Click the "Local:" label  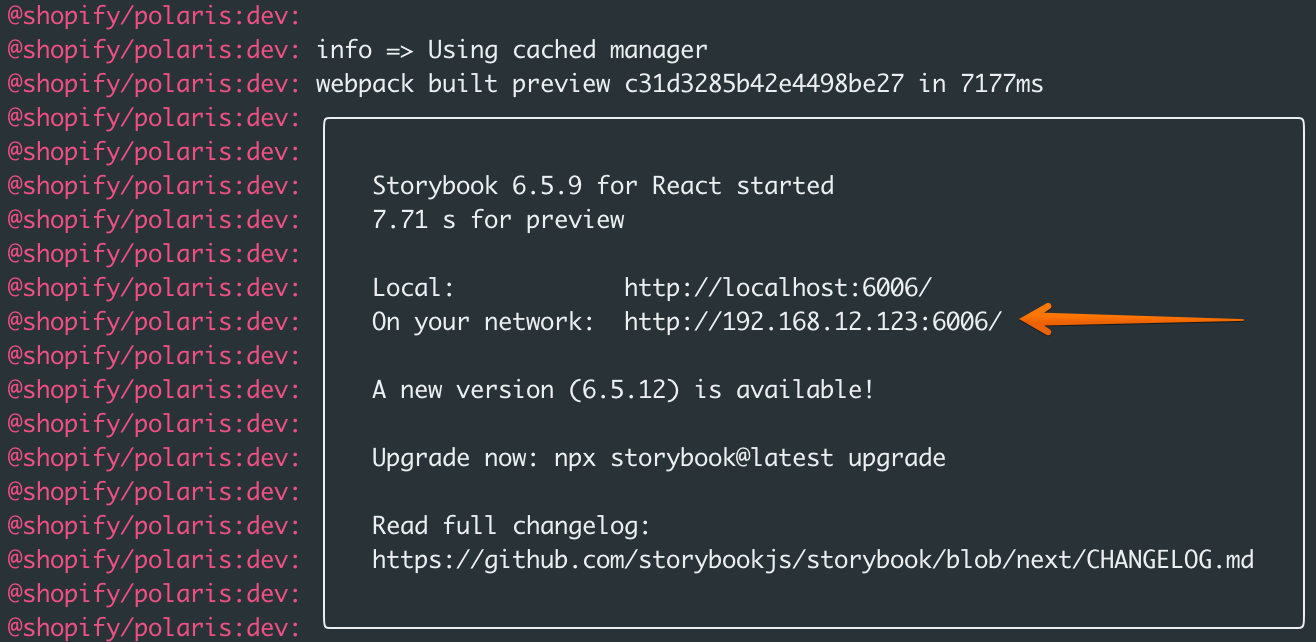[413, 288]
